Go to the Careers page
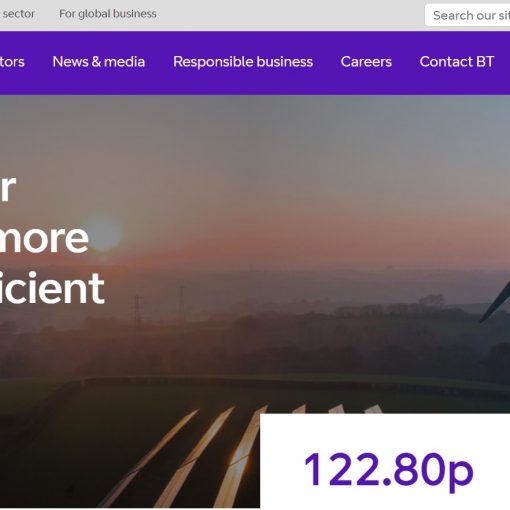This screenshot has width=510, height=510. pos(366,62)
